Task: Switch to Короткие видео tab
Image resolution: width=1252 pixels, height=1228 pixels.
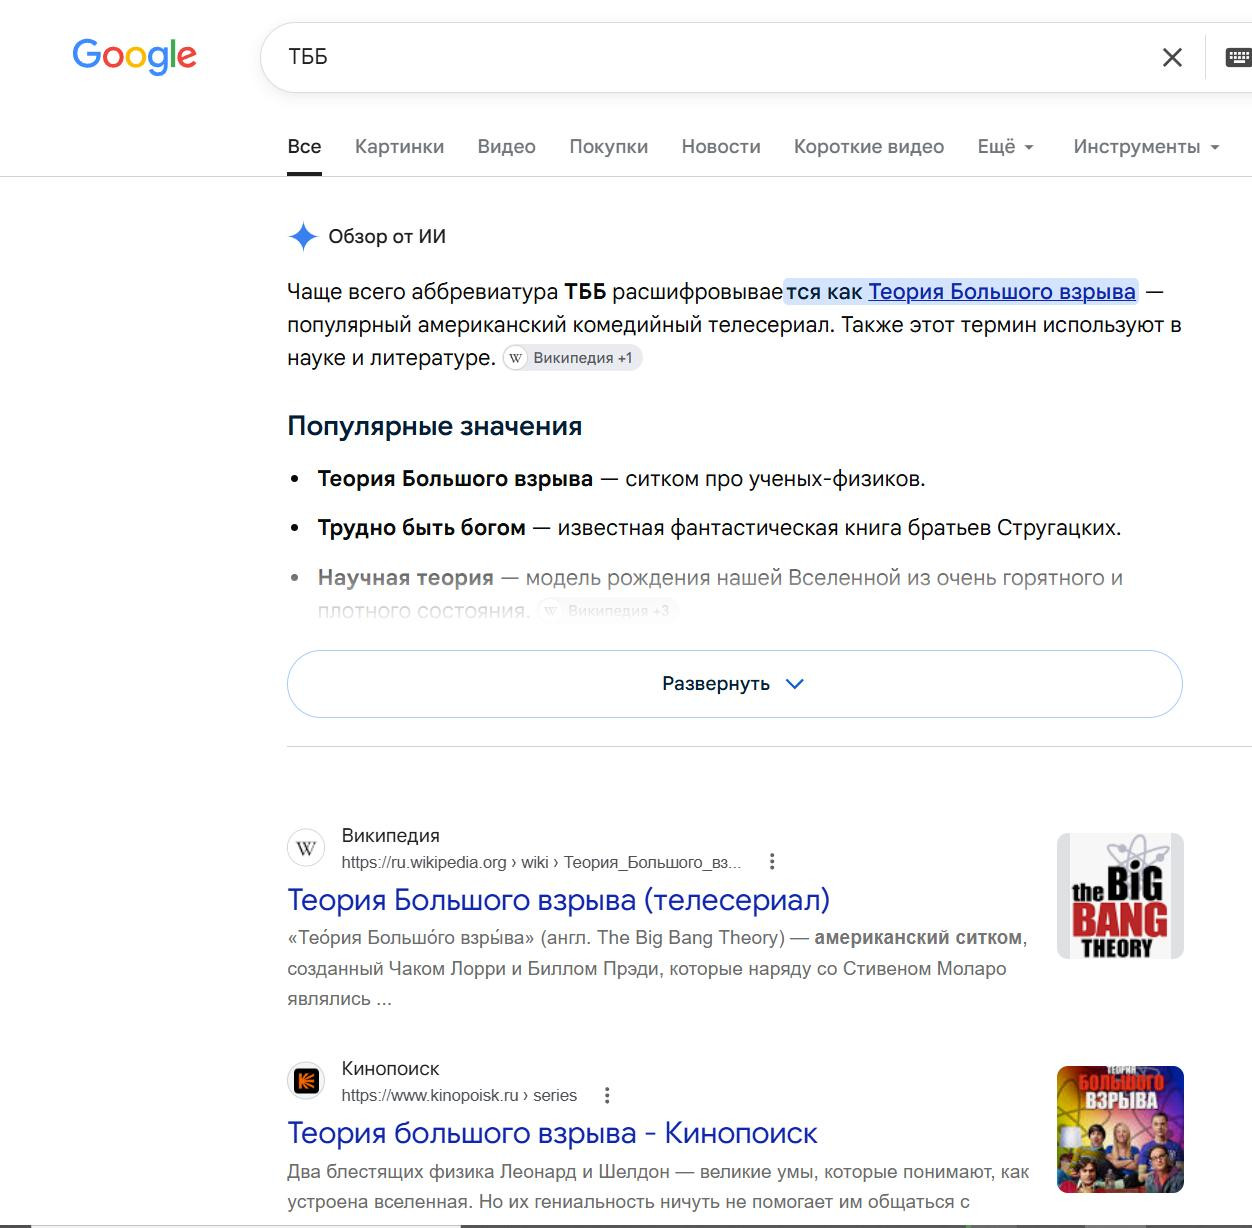Action: 869,147
